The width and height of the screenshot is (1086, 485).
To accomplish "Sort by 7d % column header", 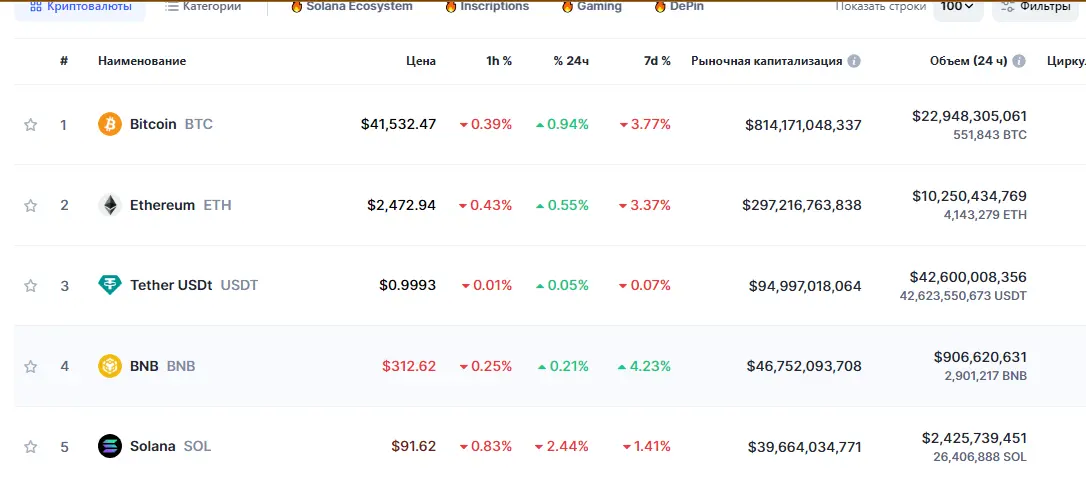I will 657,61.
